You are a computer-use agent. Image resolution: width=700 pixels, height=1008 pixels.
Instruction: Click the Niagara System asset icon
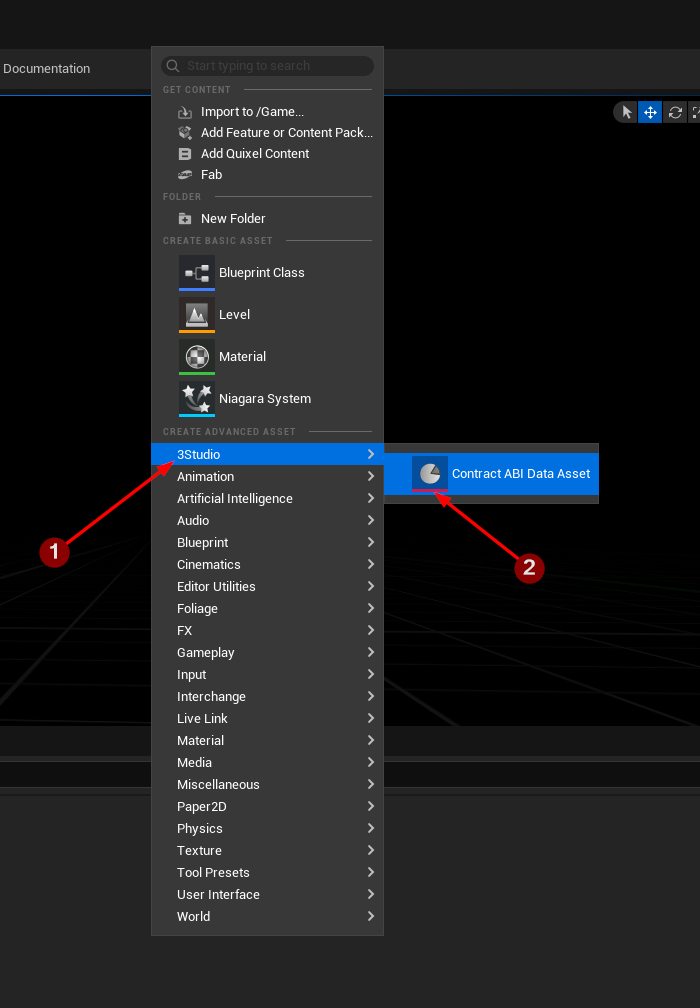pyautogui.click(x=197, y=399)
